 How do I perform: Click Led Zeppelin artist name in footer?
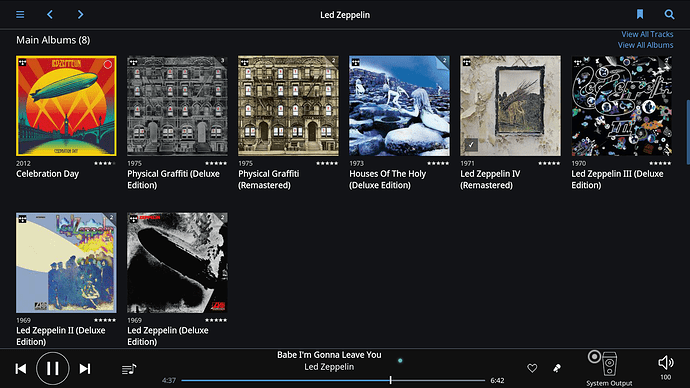(329, 367)
